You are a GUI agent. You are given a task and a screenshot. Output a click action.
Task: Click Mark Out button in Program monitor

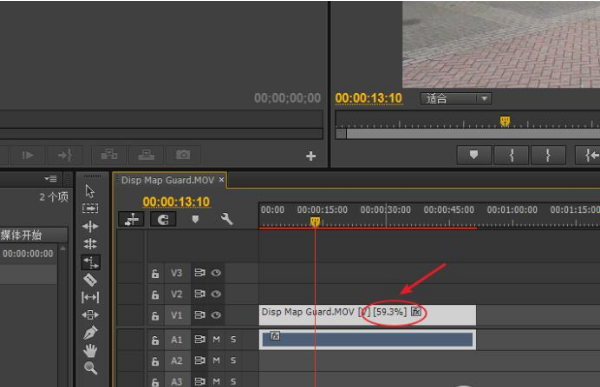(548, 155)
